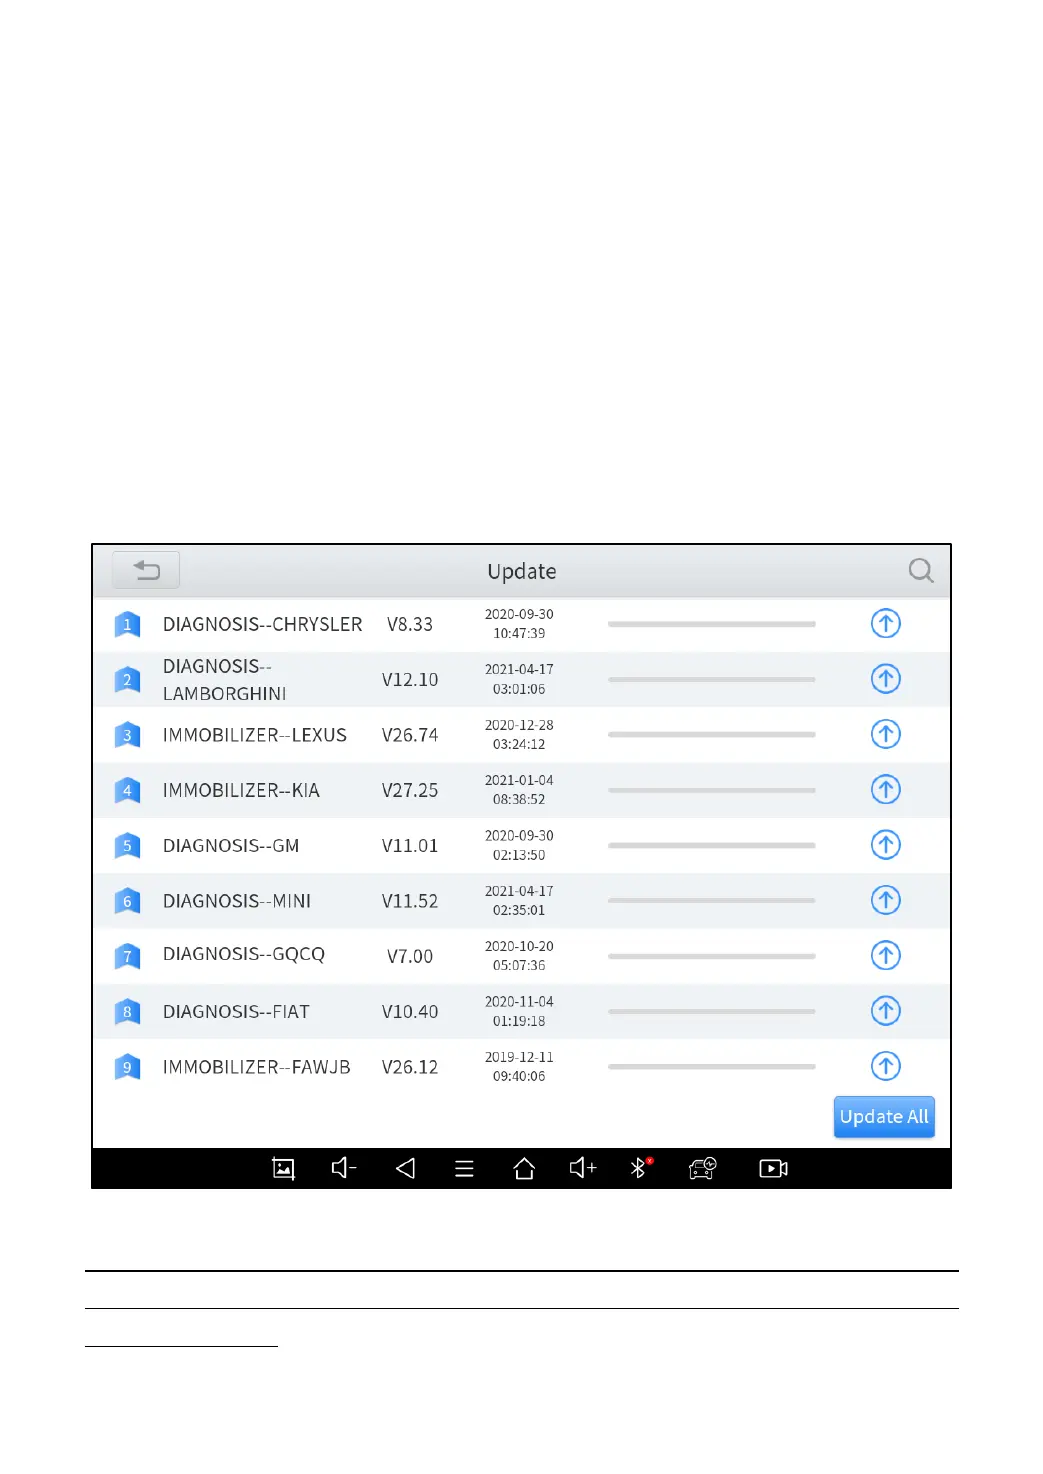Open the recent apps menu icon
This screenshot has width=1043, height=1474.
(464, 1168)
